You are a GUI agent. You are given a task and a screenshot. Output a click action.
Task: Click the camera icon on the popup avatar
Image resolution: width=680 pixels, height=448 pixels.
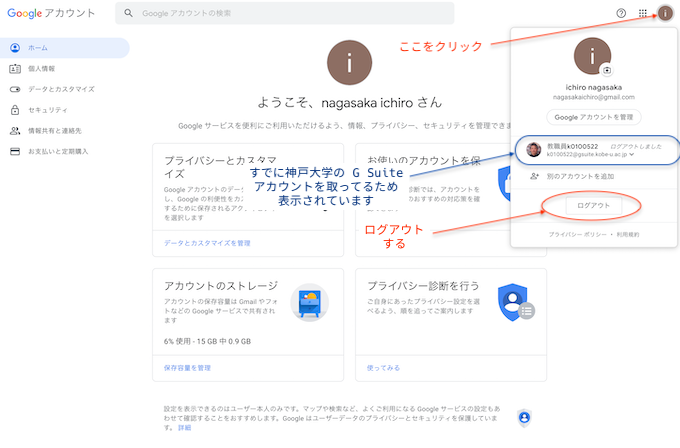pyautogui.click(x=607, y=70)
